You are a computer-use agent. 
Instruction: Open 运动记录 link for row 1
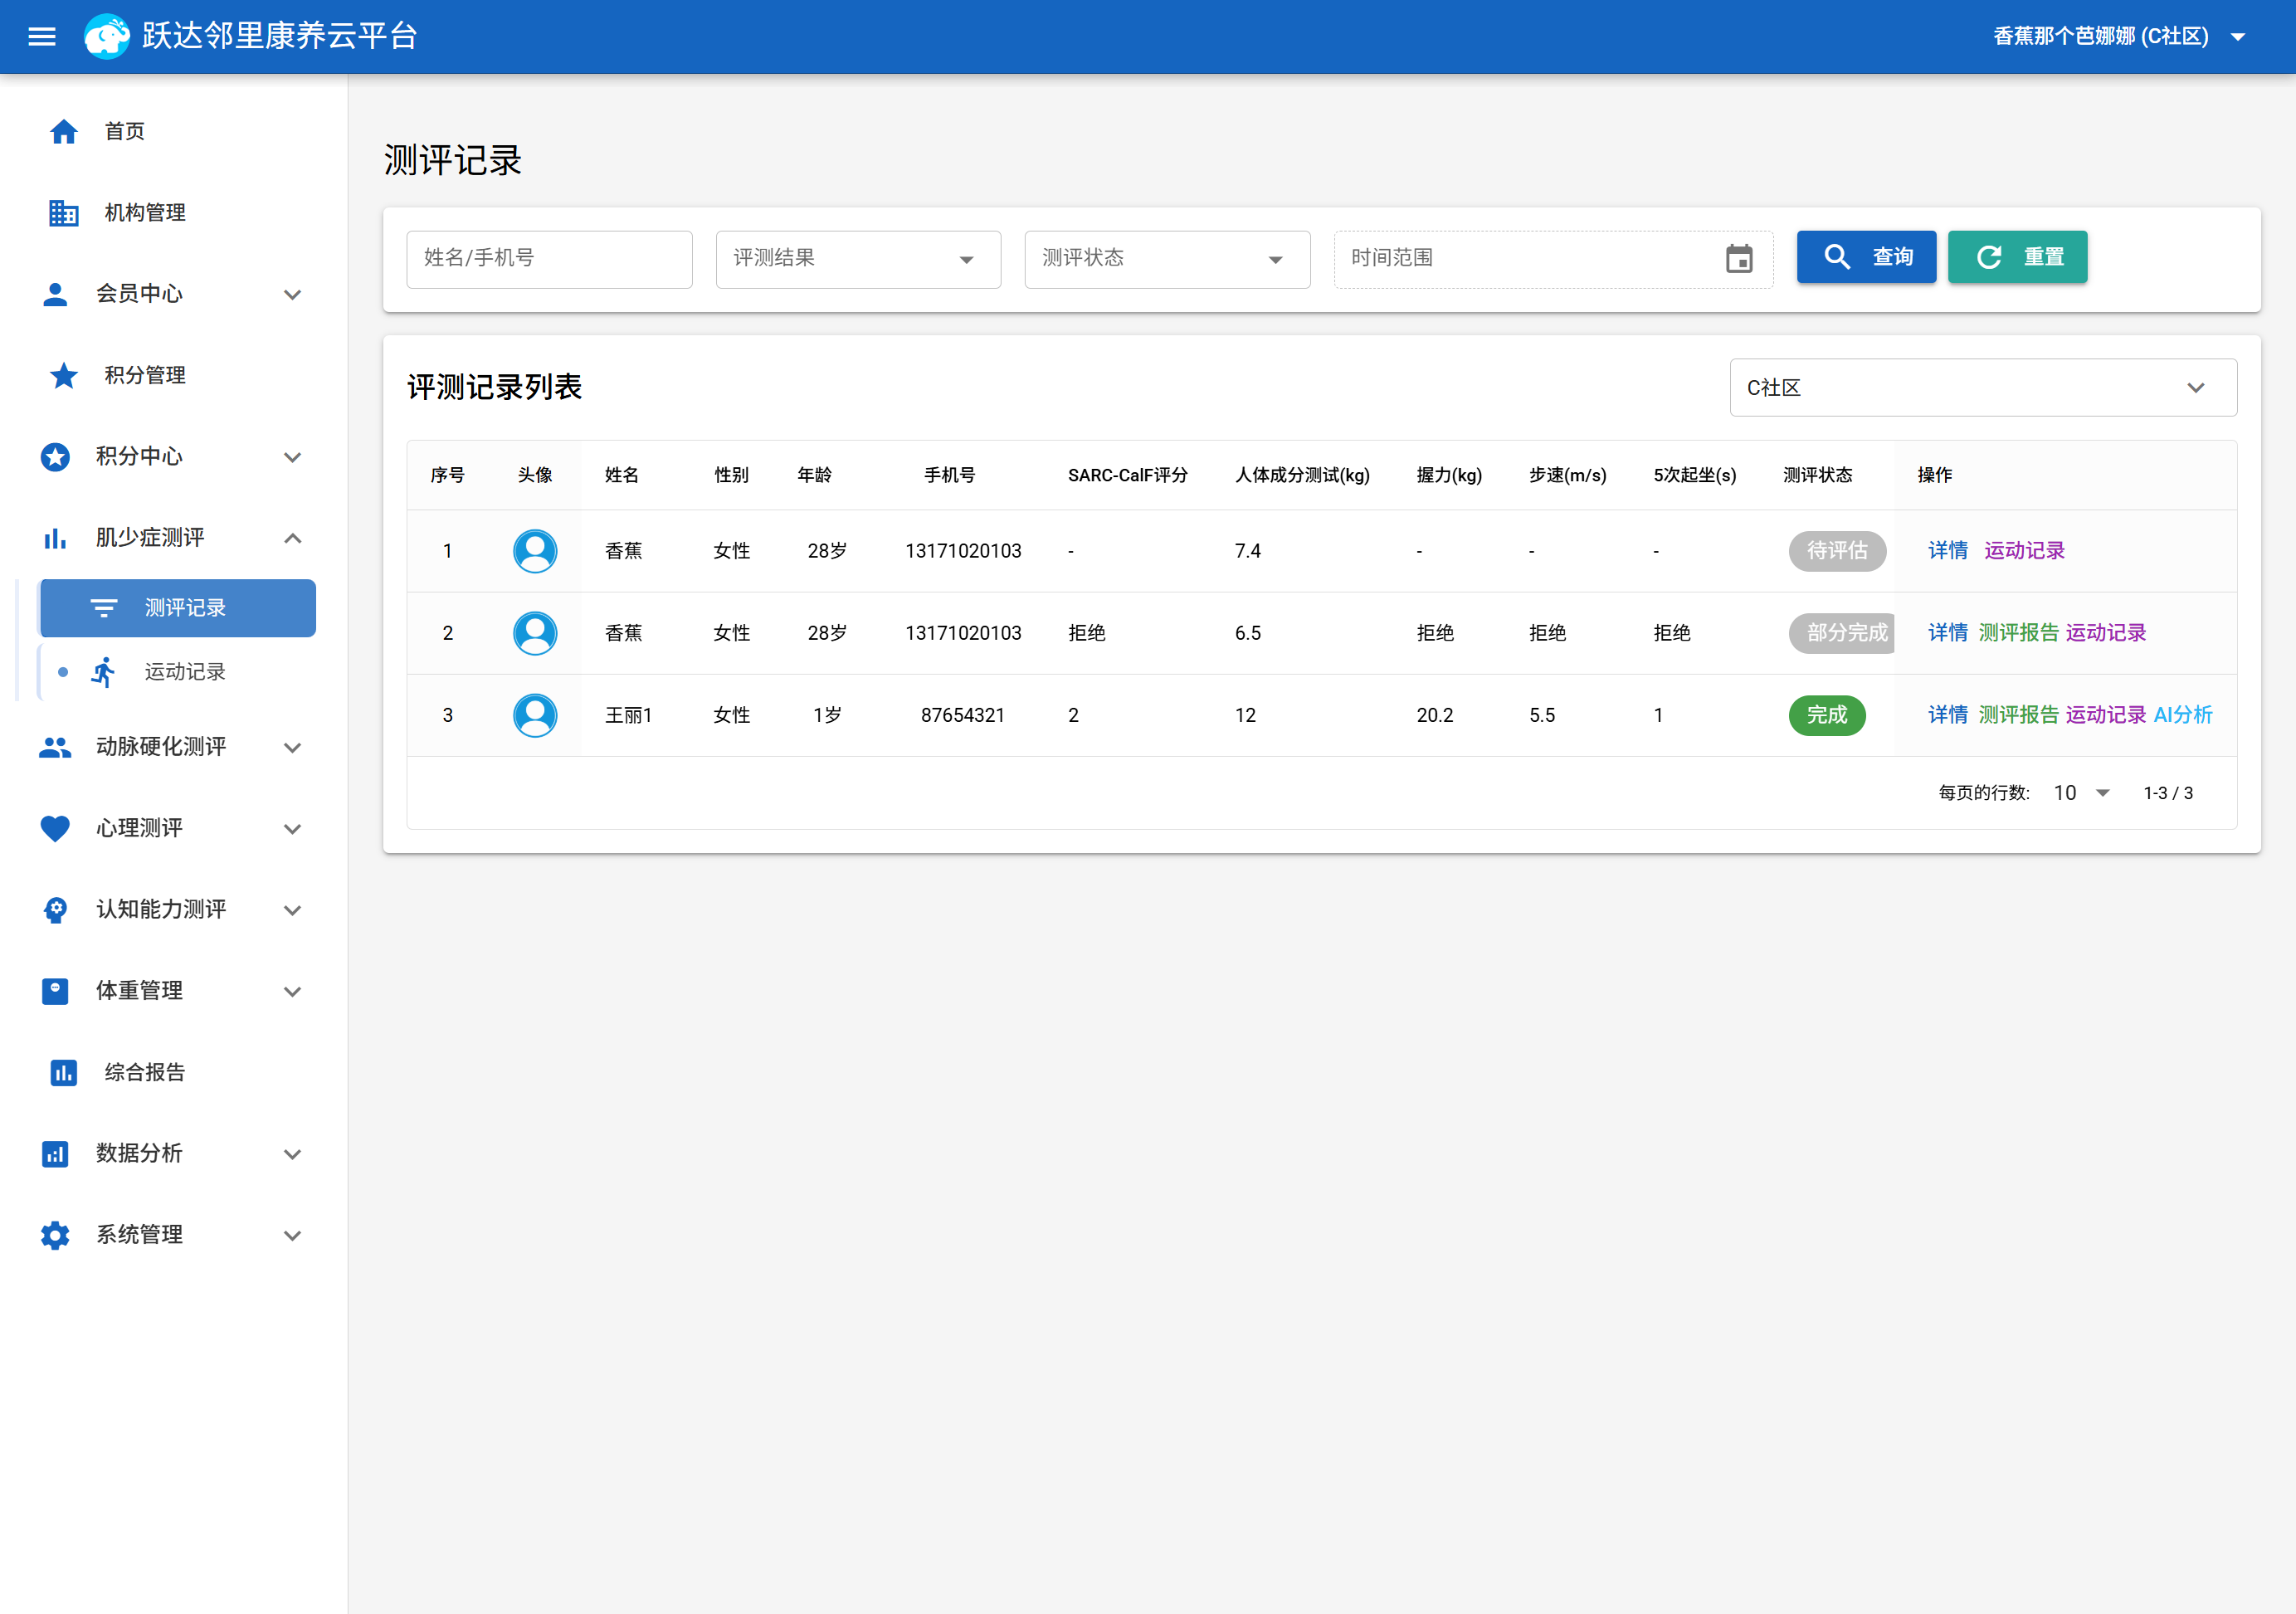2024,551
